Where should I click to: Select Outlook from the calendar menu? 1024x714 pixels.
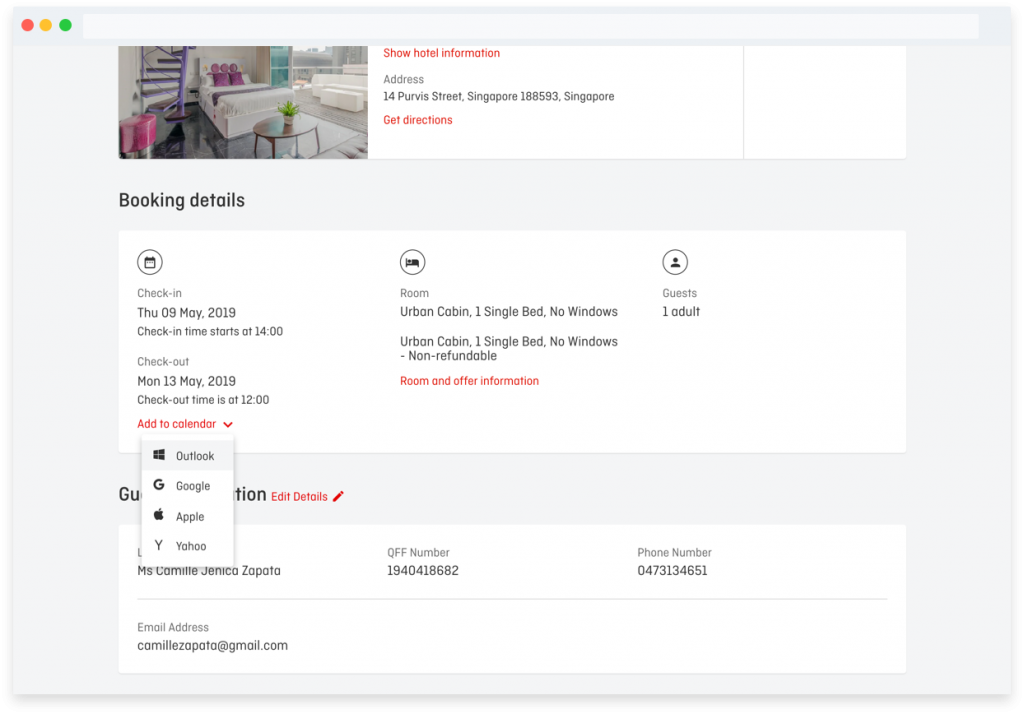[x=187, y=455]
